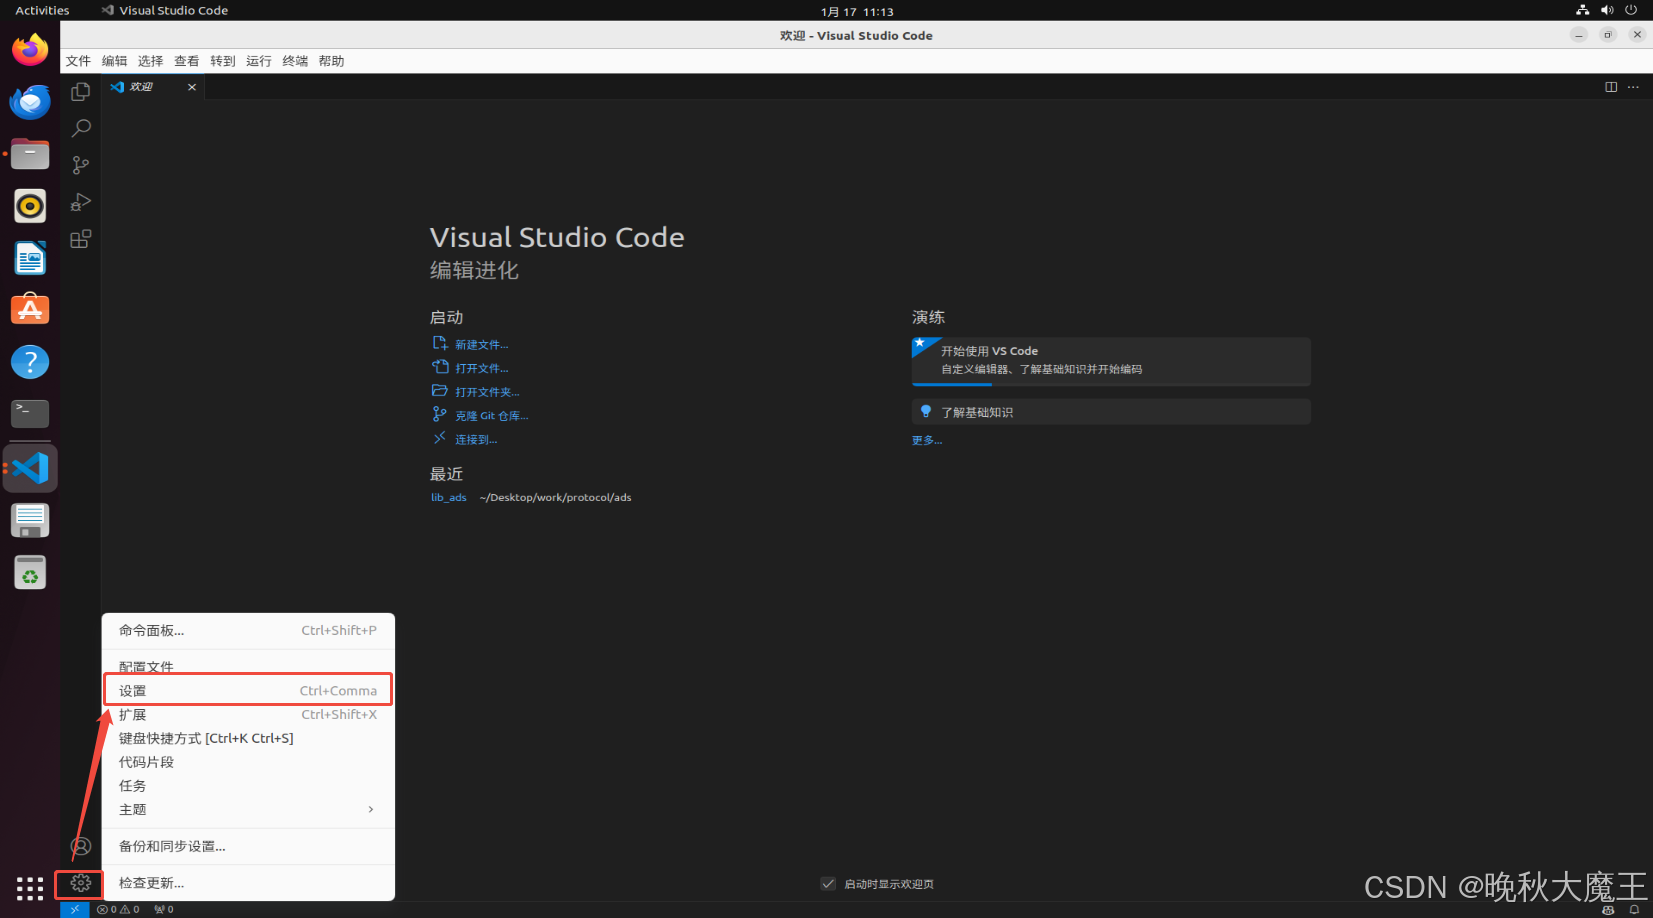The height and width of the screenshot is (918, 1653).
Task: Split the editor to the right
Action: click(x=1611, y=87)
